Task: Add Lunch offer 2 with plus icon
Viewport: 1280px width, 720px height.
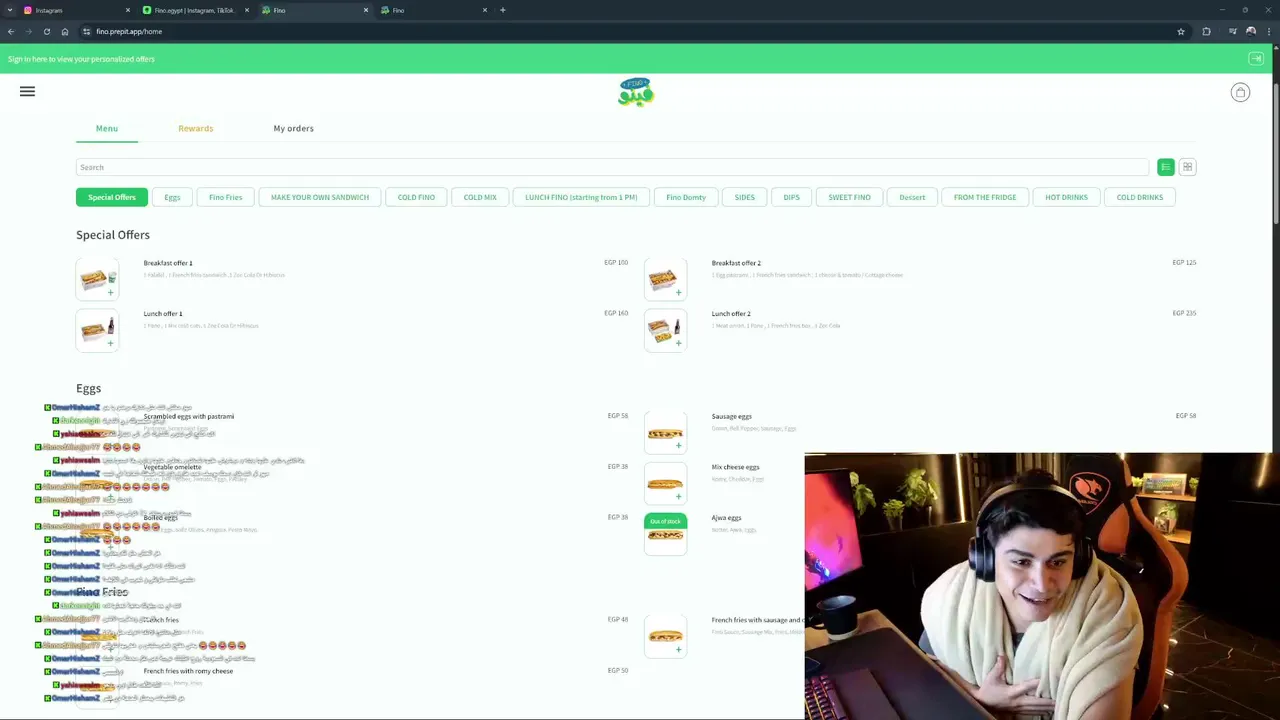Action: 678,343
